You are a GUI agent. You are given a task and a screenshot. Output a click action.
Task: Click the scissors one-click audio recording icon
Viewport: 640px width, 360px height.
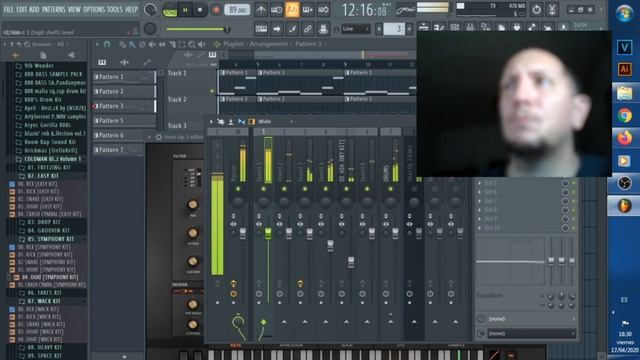(552, 9)
